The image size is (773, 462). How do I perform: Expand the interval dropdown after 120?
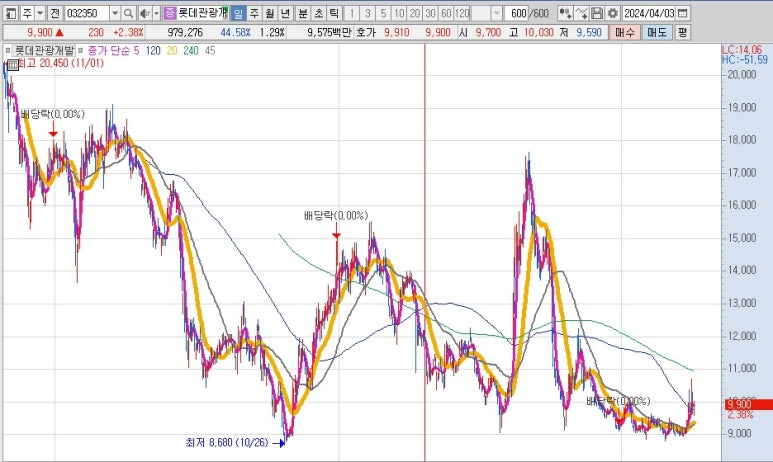pos(497,13)
